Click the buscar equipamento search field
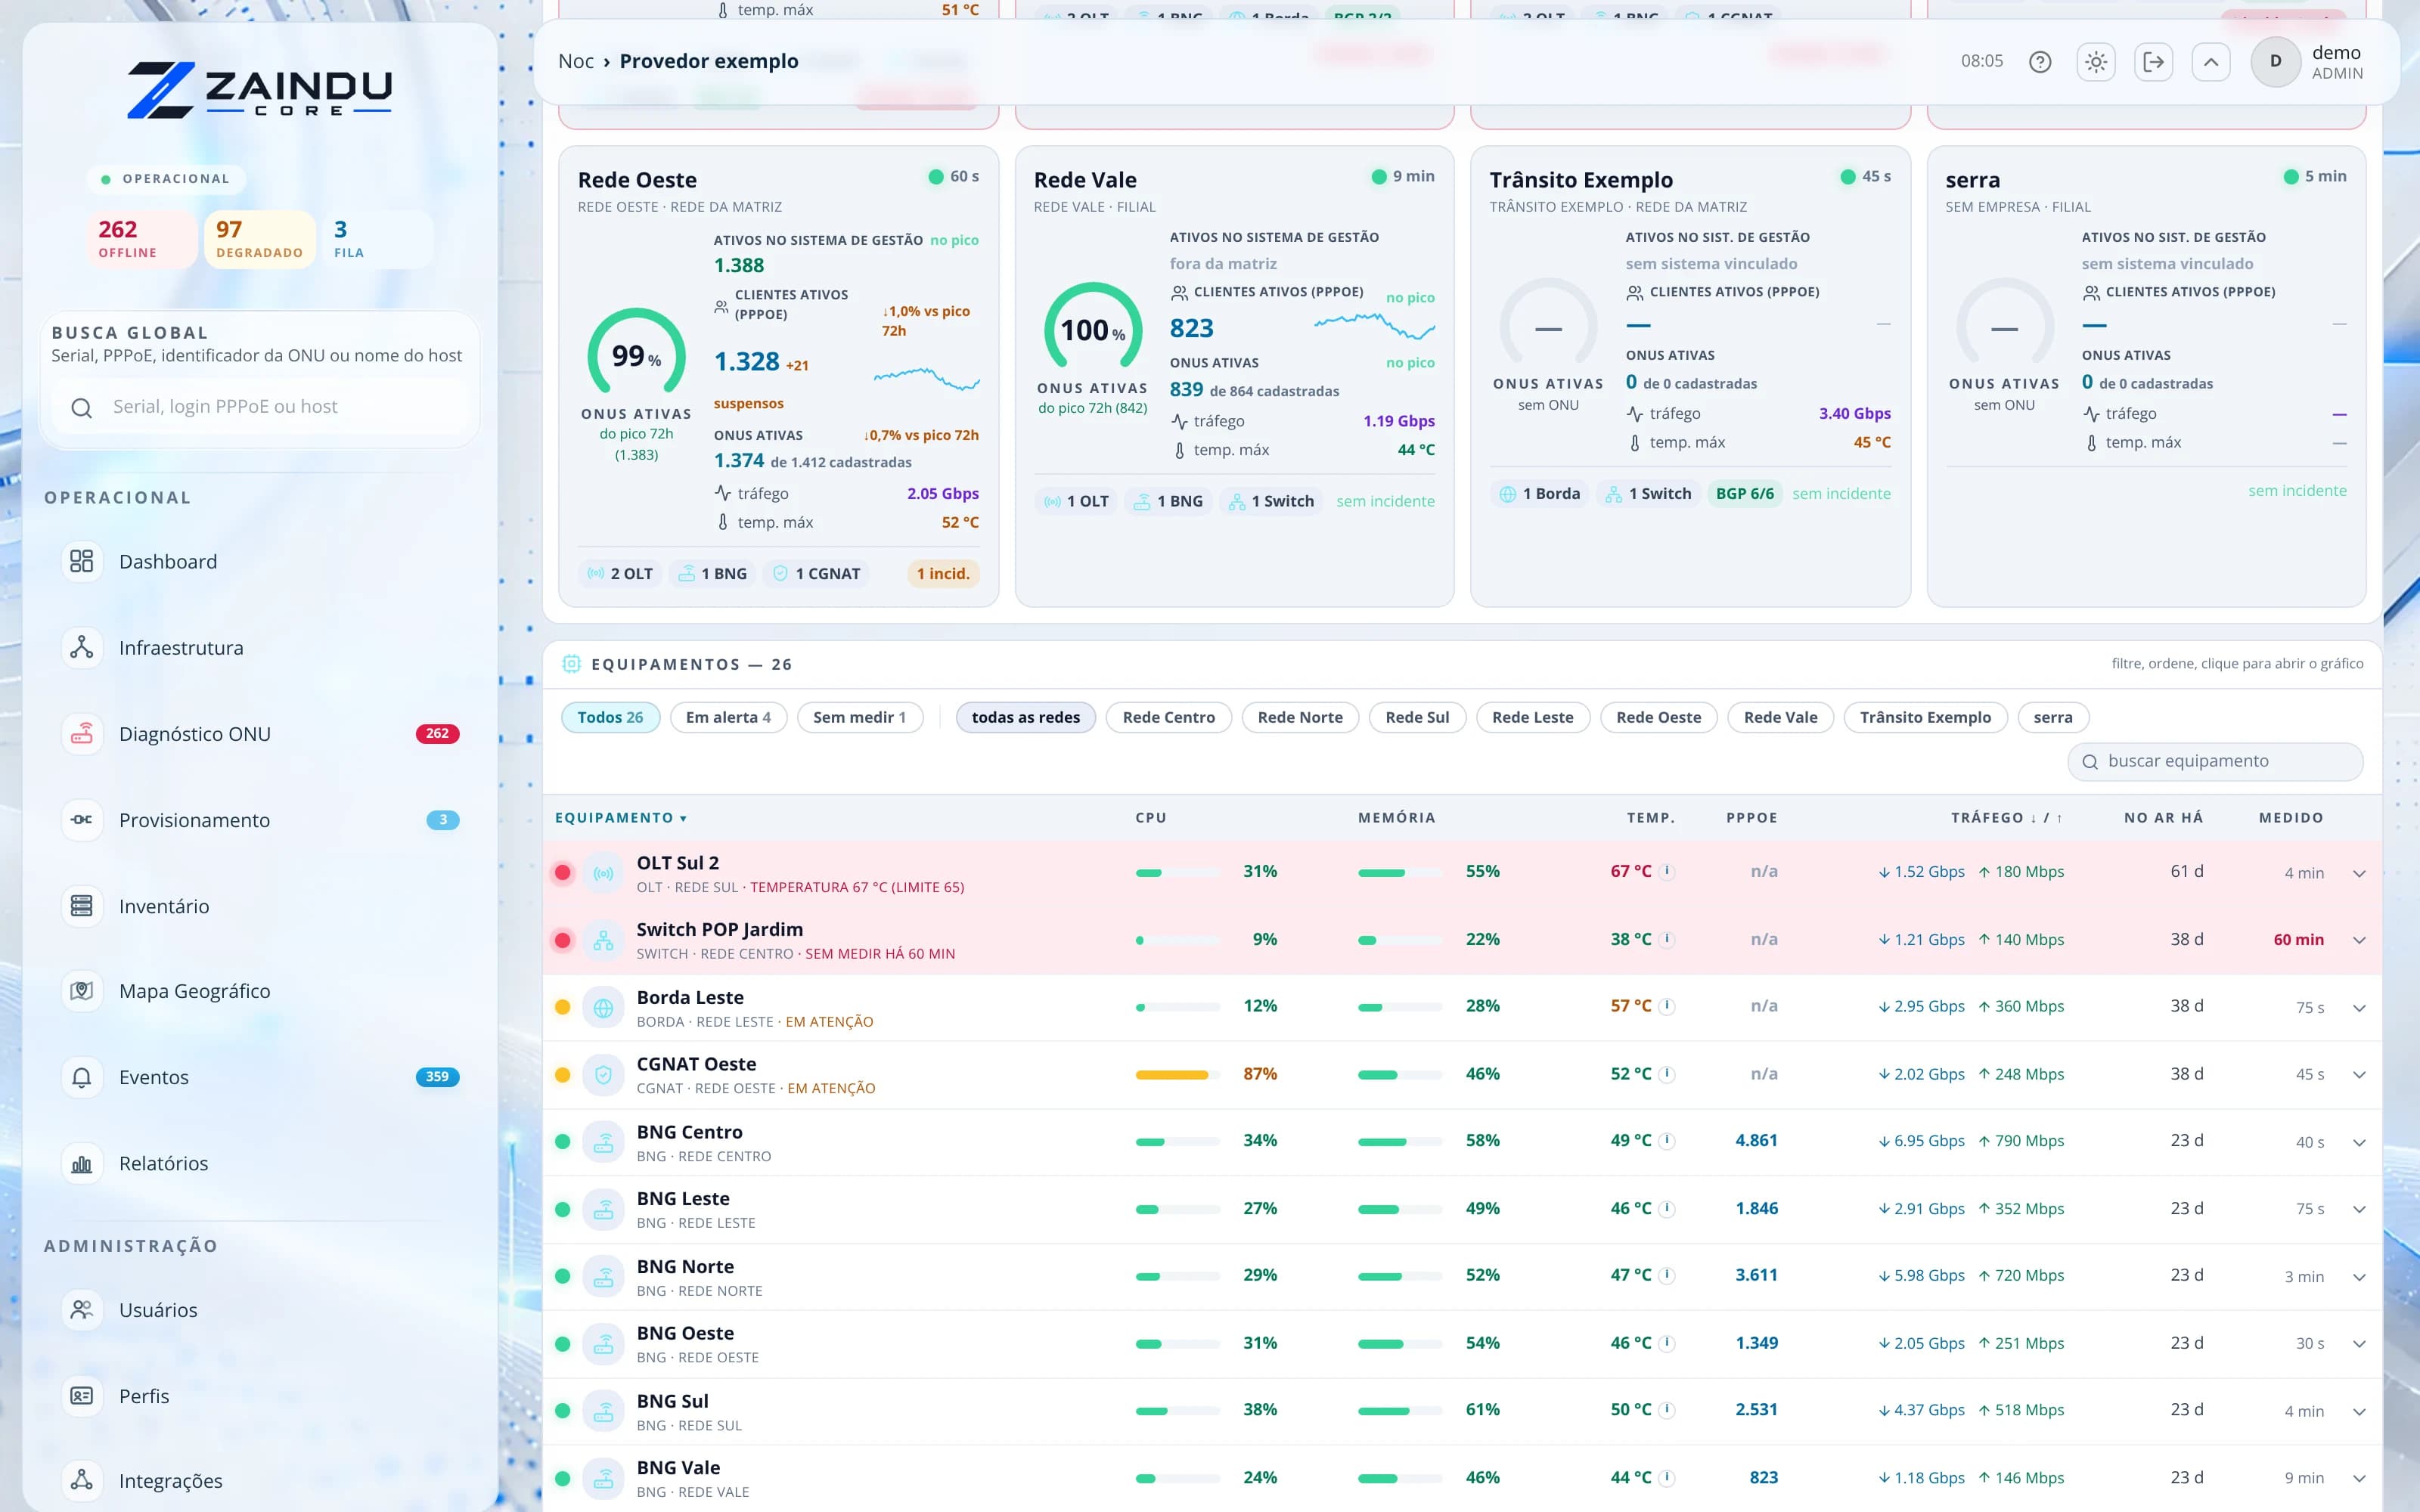This screenshot has width=2420, height=1512. pyautogui.click(x=2215, y=761)
